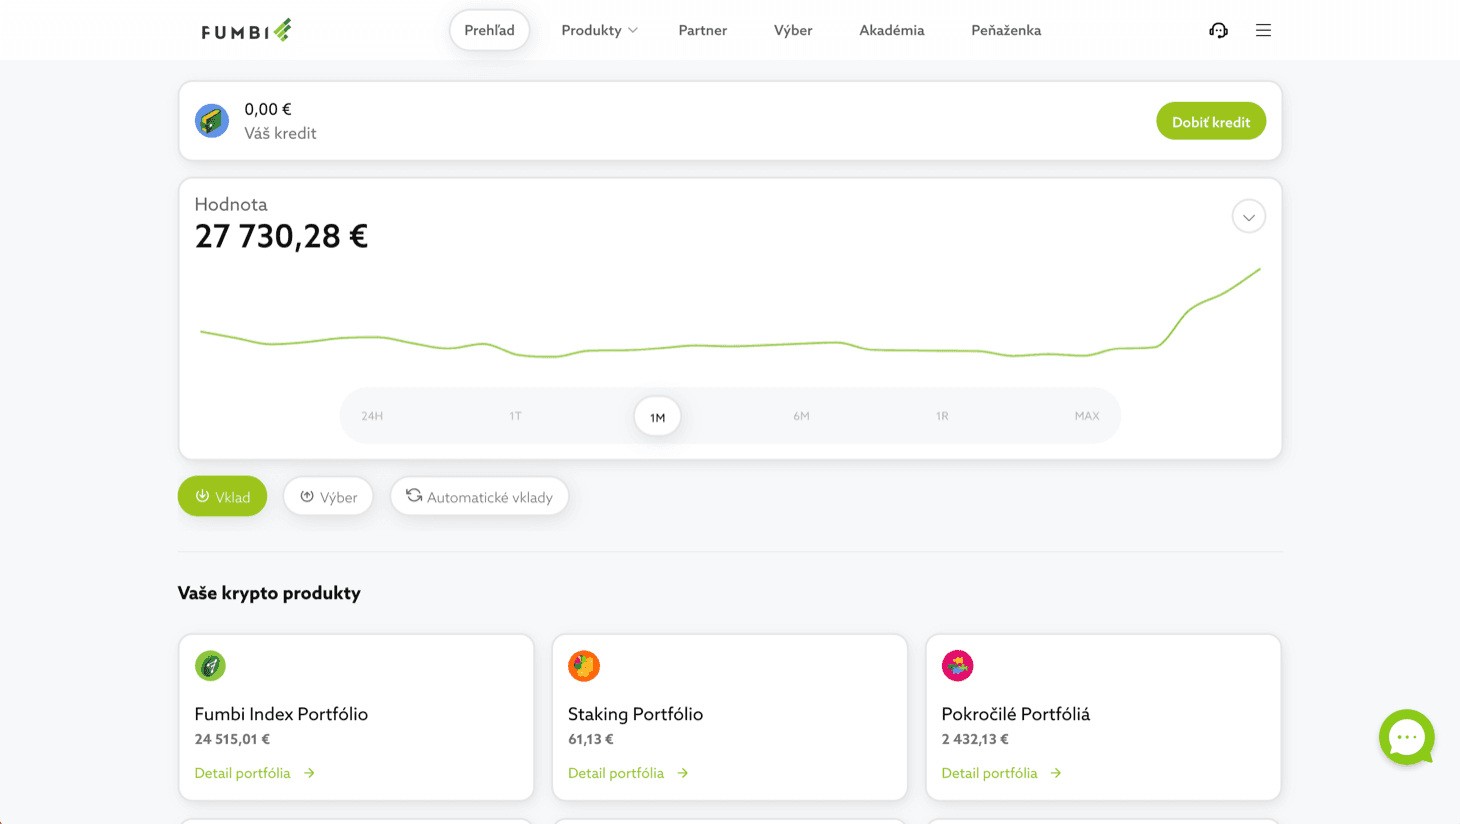
Task: Click the 61,13 € value
Action: pyautogui.click(x=590, y=739)
